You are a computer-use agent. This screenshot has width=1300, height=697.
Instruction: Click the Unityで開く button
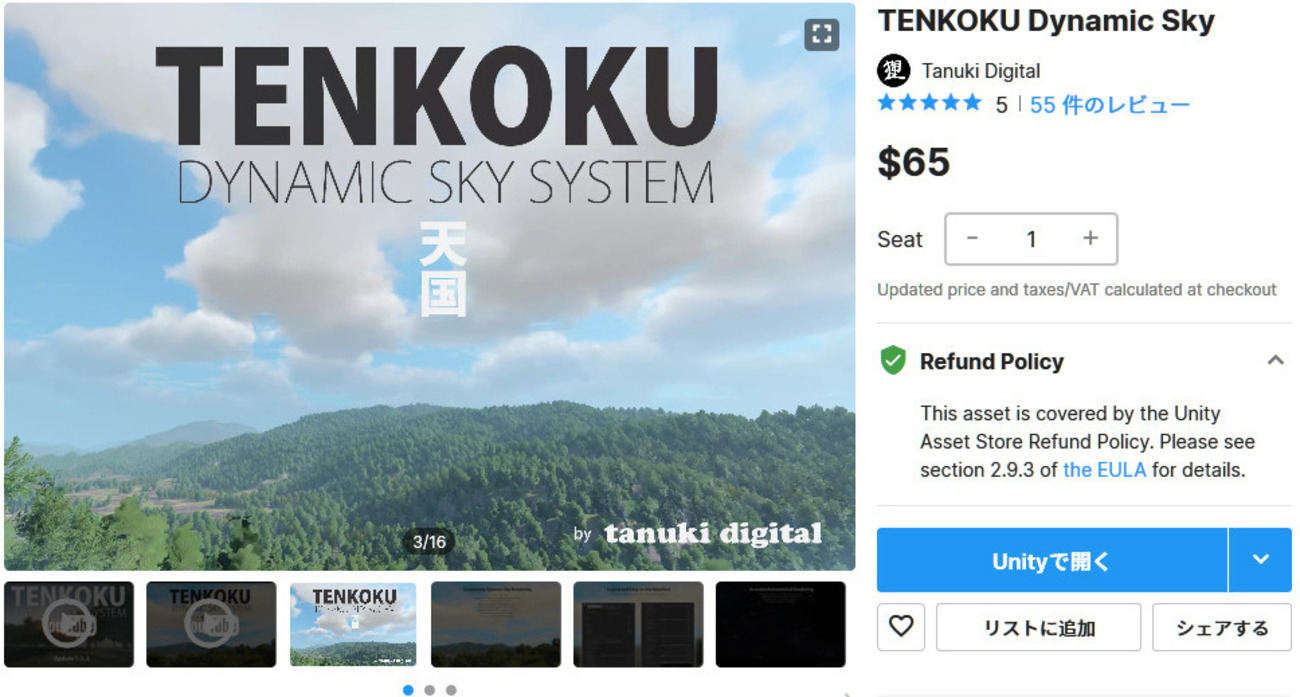coord(1052,560)
